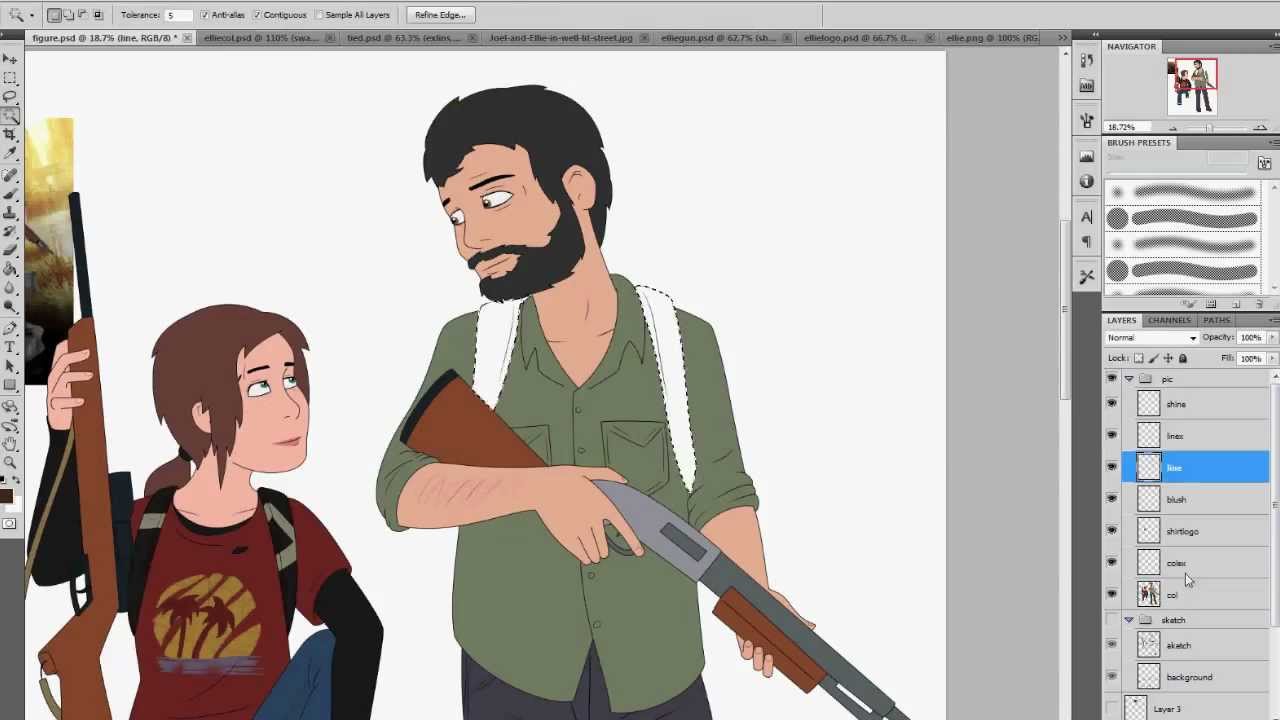This screenshot has width=1280, height=720.
Task: Select the Rectangle shape tool
Action: coord(10,385)
